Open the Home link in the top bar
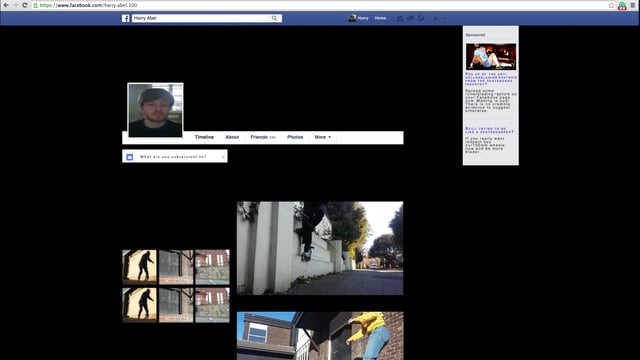Viewport: 640px width, 360px height. [x=380, y=18]
